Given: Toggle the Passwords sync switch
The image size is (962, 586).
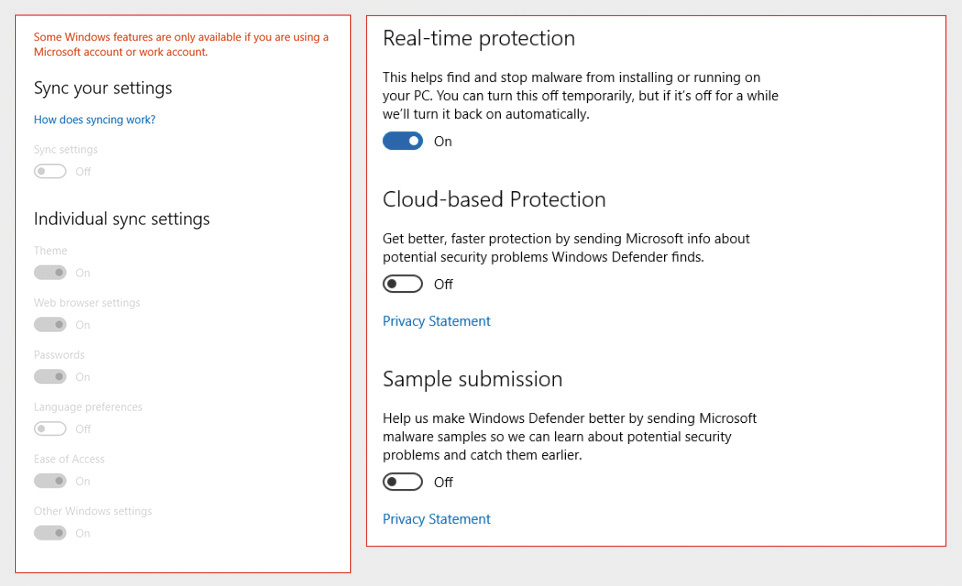Looking at the screenshot, I should (50, 377).
